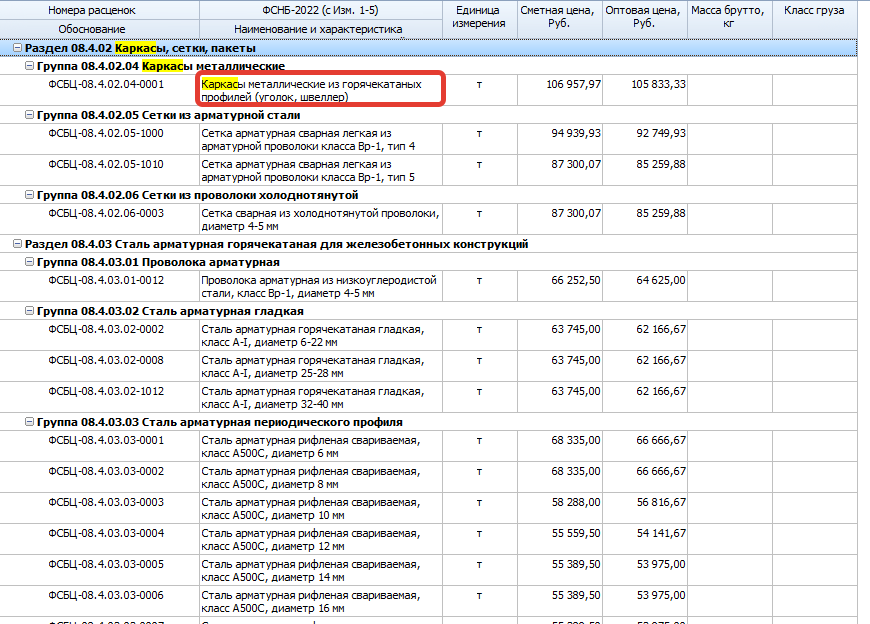Image resolution: width=870 pixels, height=624 pixels.
Task: Select the Группа 08.4.03.02 Сталь арматурная гладкая label
Action: click(170, 311)
